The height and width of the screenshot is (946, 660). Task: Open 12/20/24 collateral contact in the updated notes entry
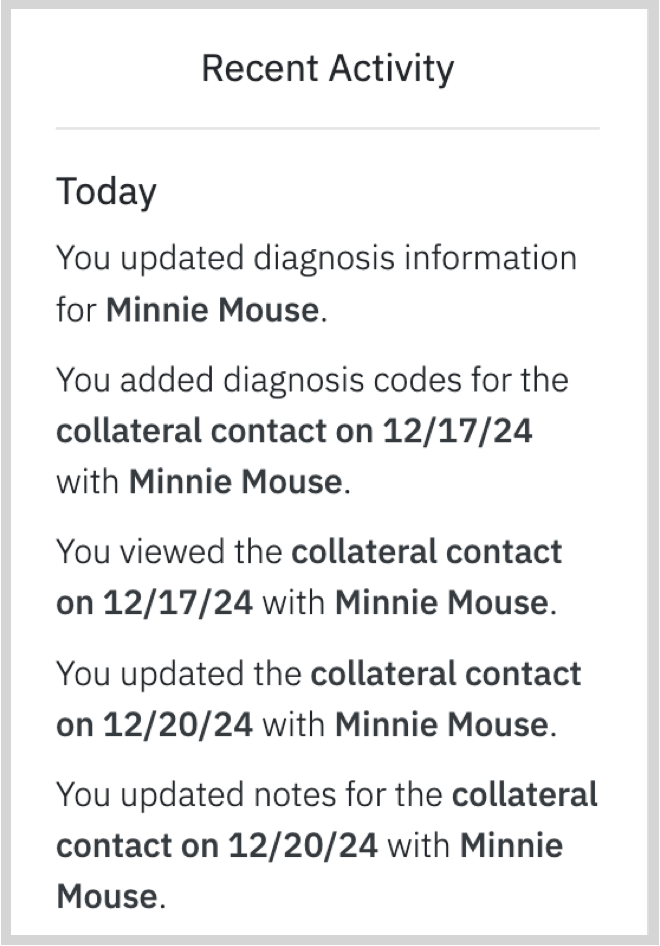point(326,820)
